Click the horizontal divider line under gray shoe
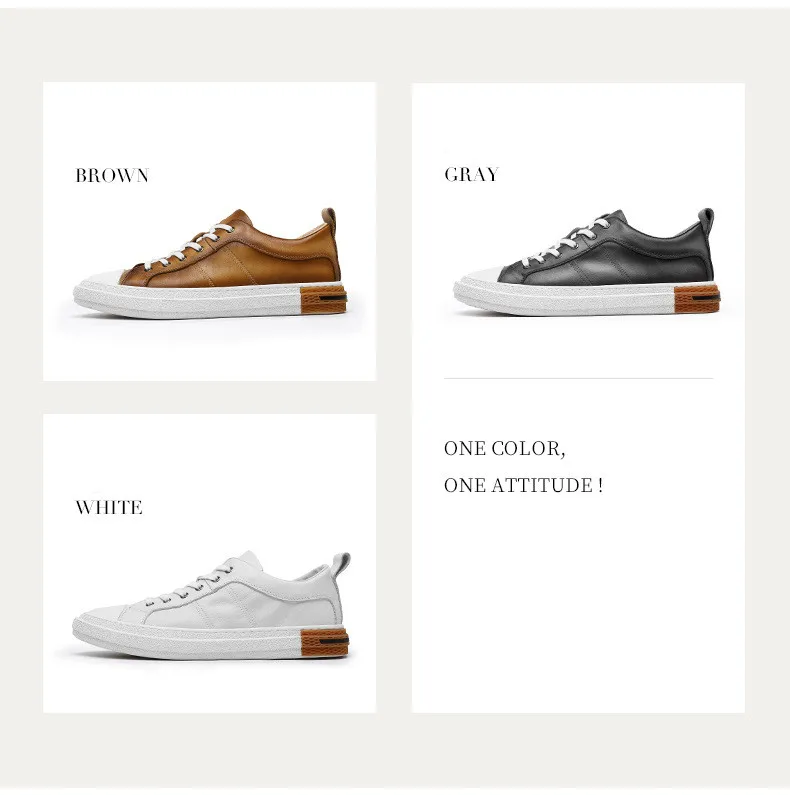The image size is (790, 795). (579, 378)
